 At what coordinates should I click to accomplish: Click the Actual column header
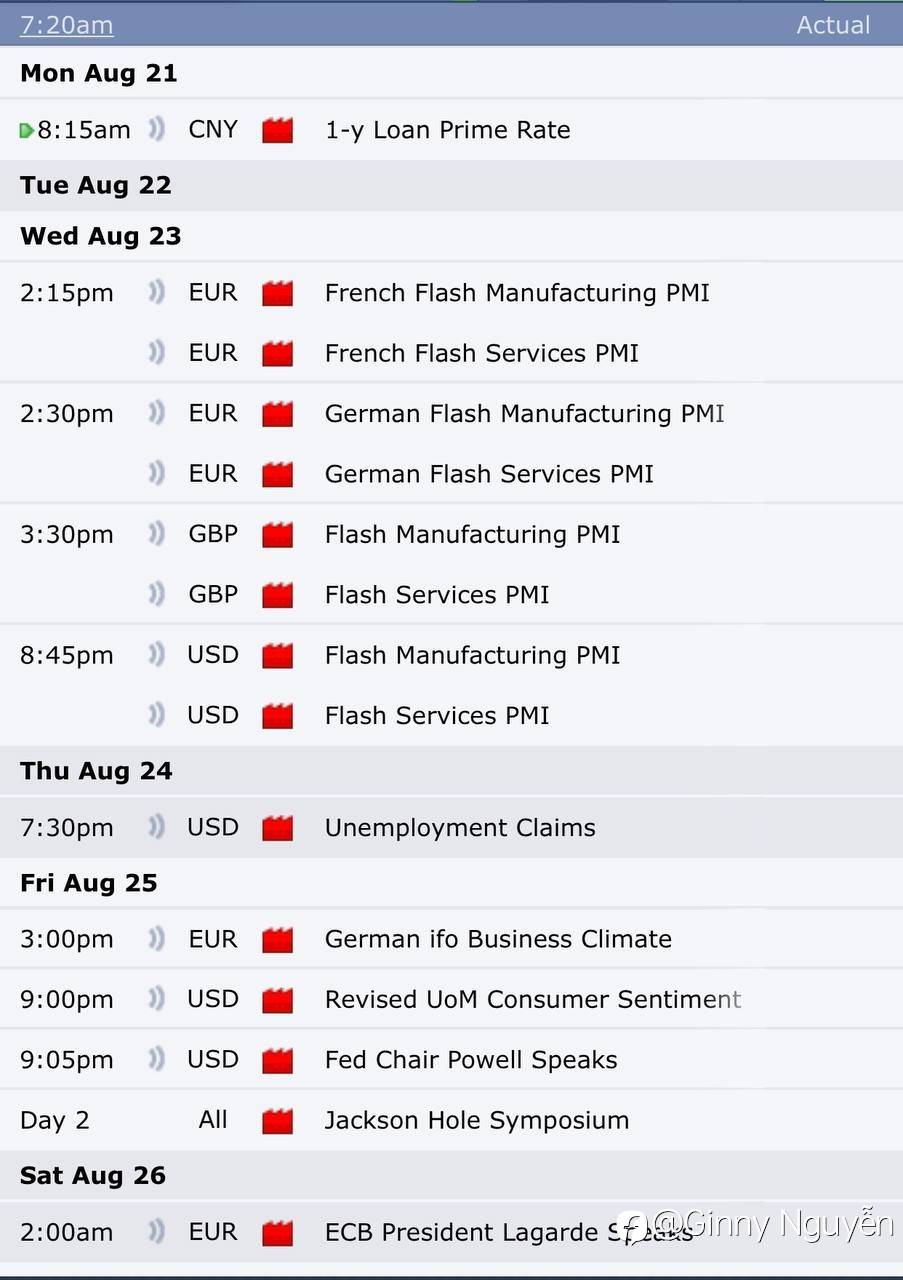832,25
